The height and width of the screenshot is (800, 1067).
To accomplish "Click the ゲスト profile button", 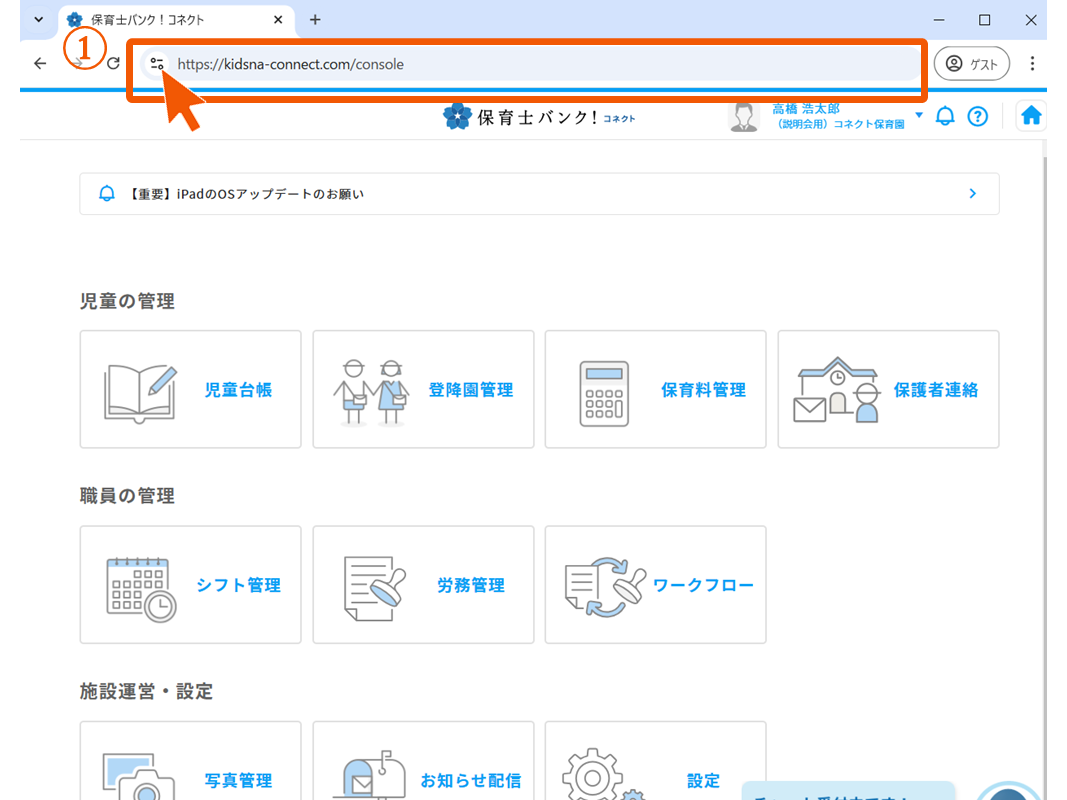I will 971,64.
